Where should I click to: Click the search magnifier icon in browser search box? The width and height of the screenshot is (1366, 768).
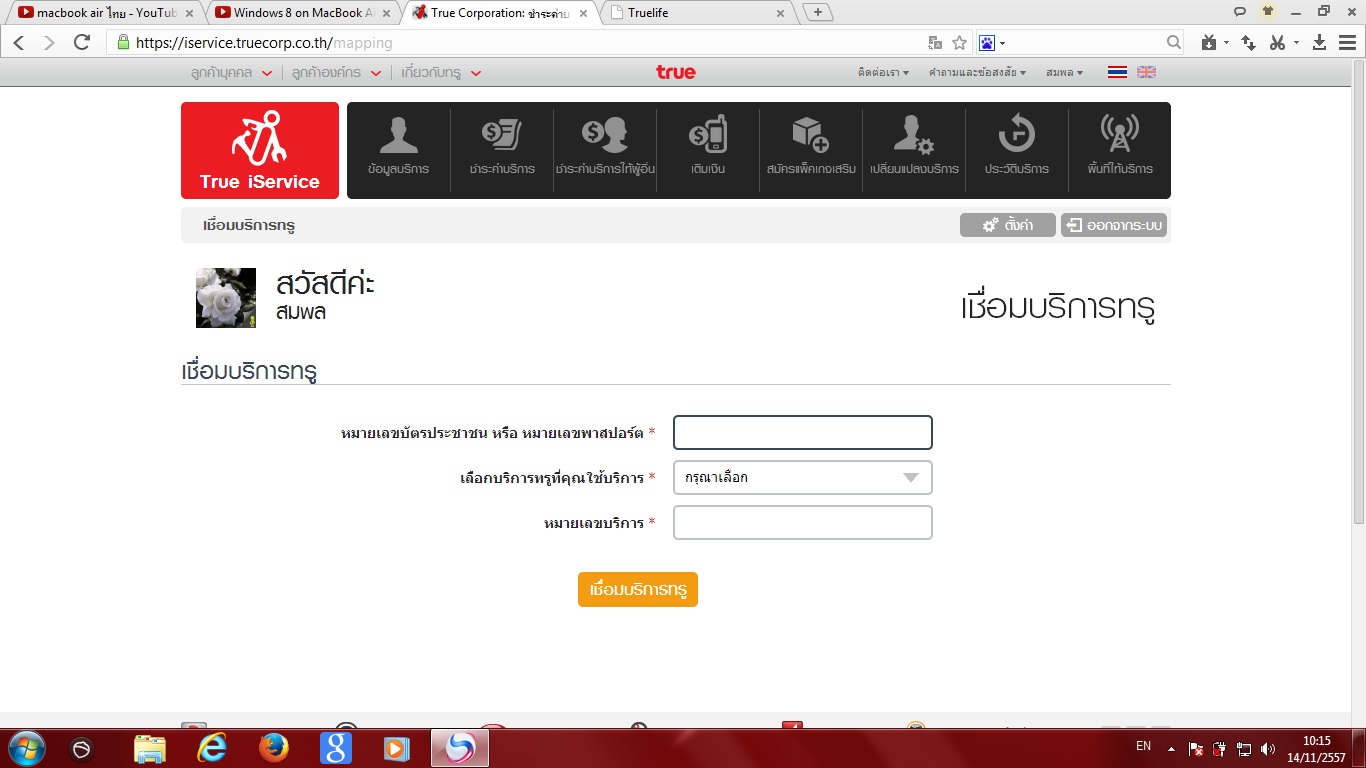tap(1175, 43)
